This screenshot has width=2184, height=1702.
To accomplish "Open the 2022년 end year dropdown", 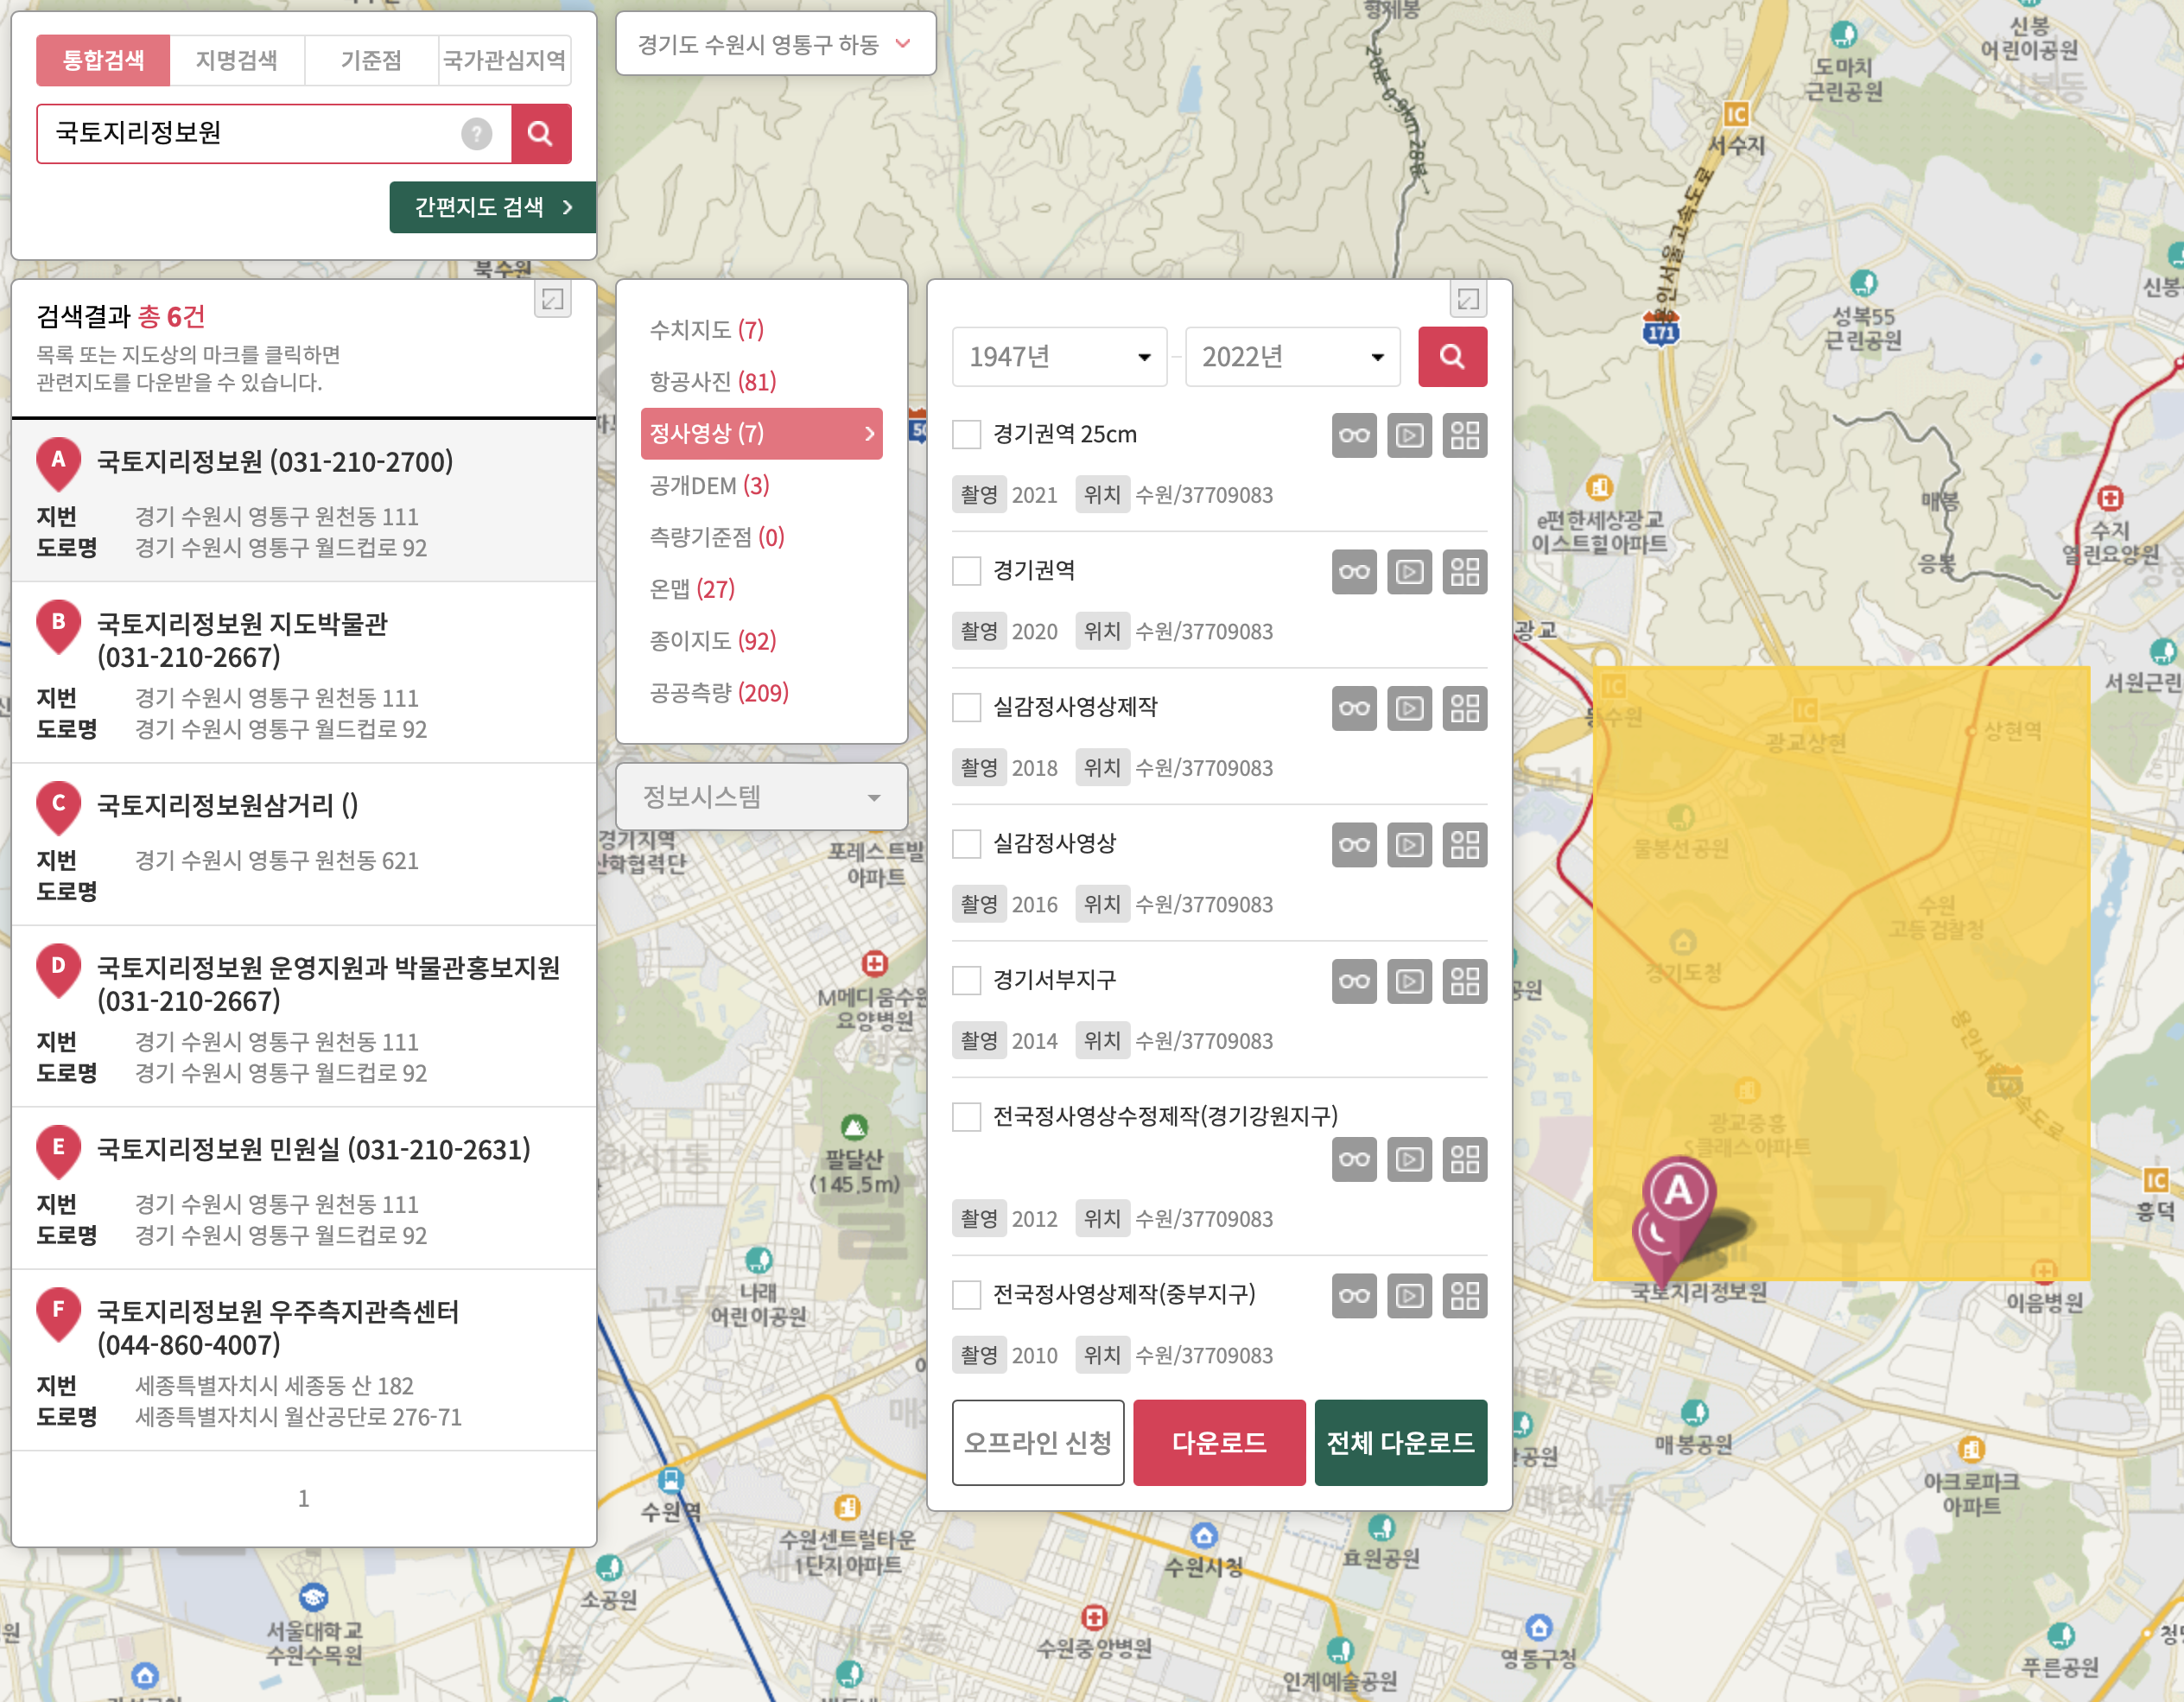I will [x=1292, y=356].
